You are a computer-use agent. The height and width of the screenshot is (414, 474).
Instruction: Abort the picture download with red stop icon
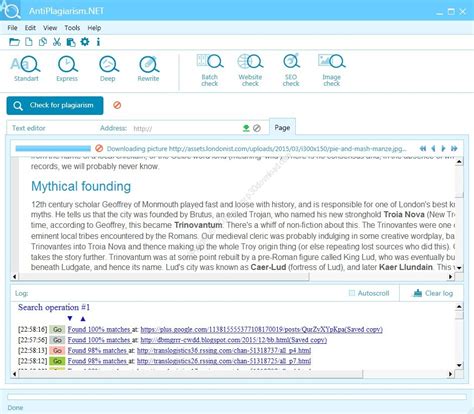point(99,148)
